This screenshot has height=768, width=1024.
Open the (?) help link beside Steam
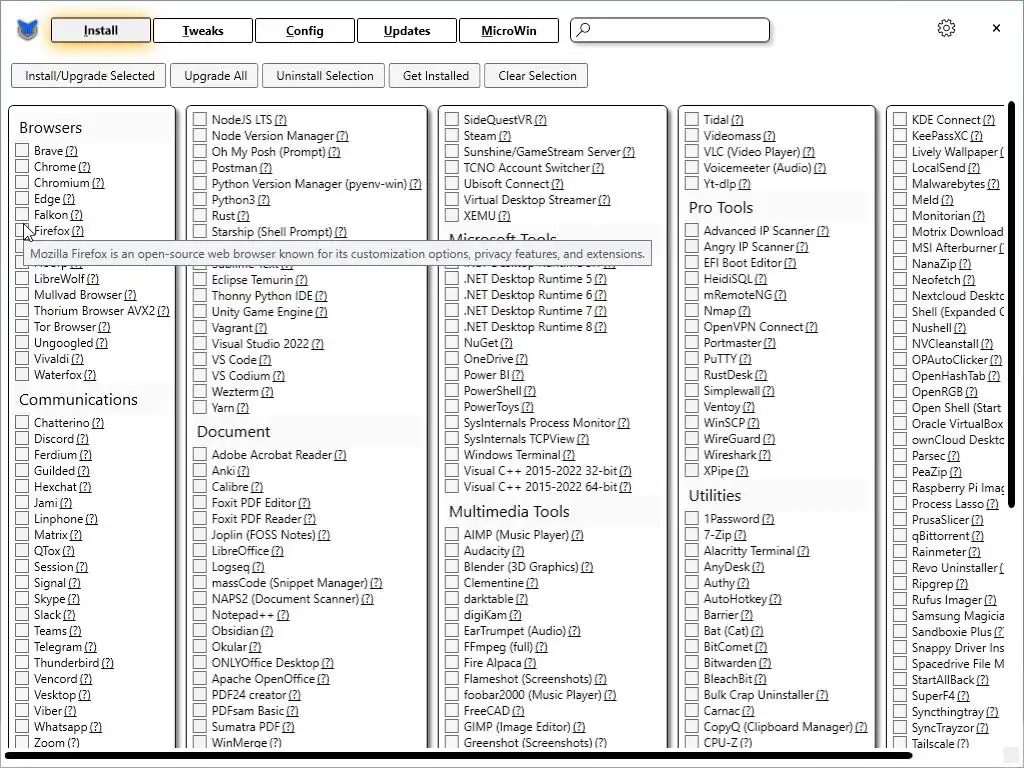[505, 136]
